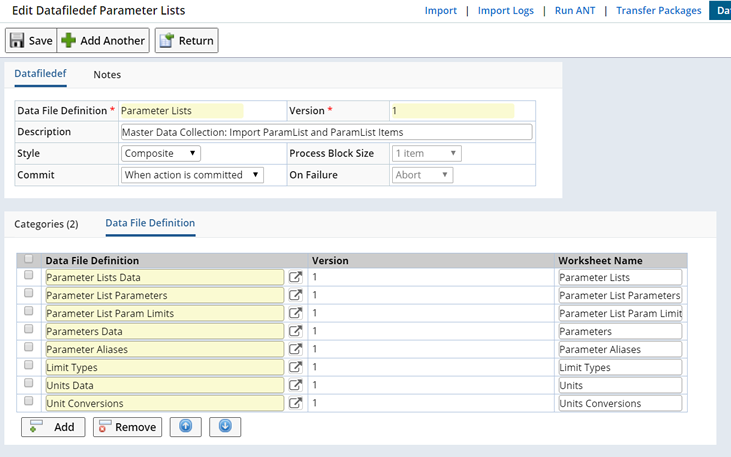Open the Unit Conversions lookup icon
The image size is (731, 457).
tap(295, 403)
